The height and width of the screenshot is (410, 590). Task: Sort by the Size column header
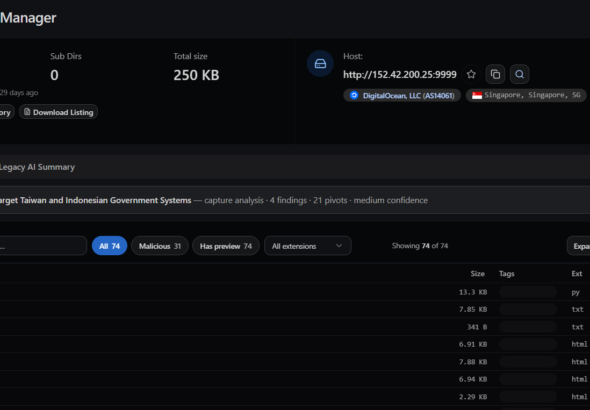(477, 274)
